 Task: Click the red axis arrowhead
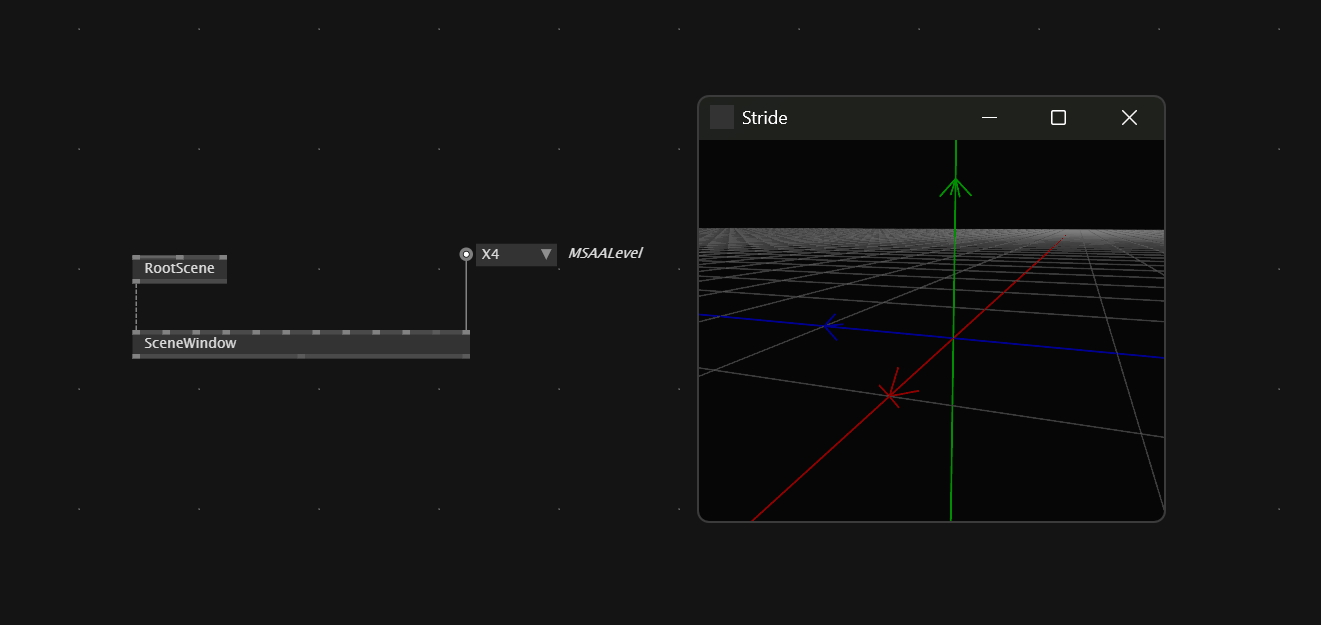click(890, 393)
